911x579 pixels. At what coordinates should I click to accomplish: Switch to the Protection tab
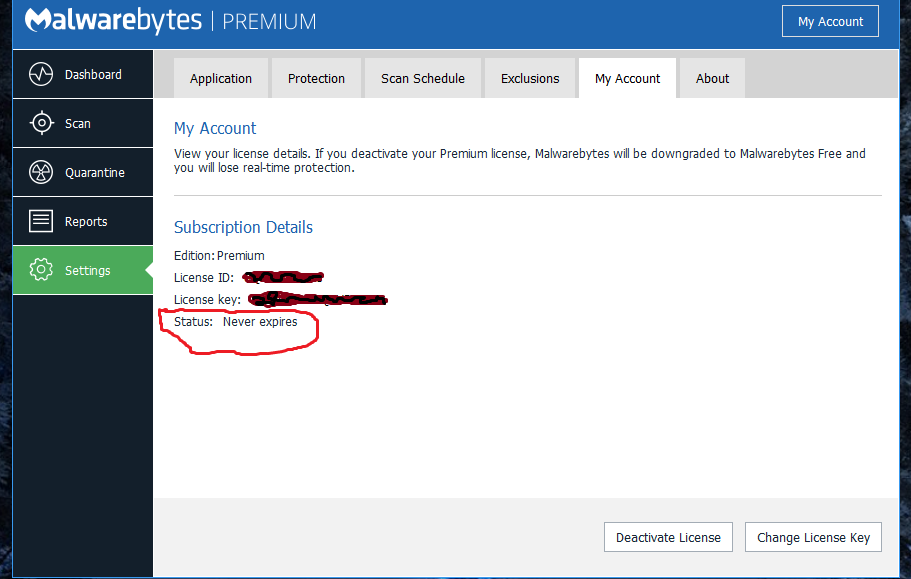[x=316, y=78]
